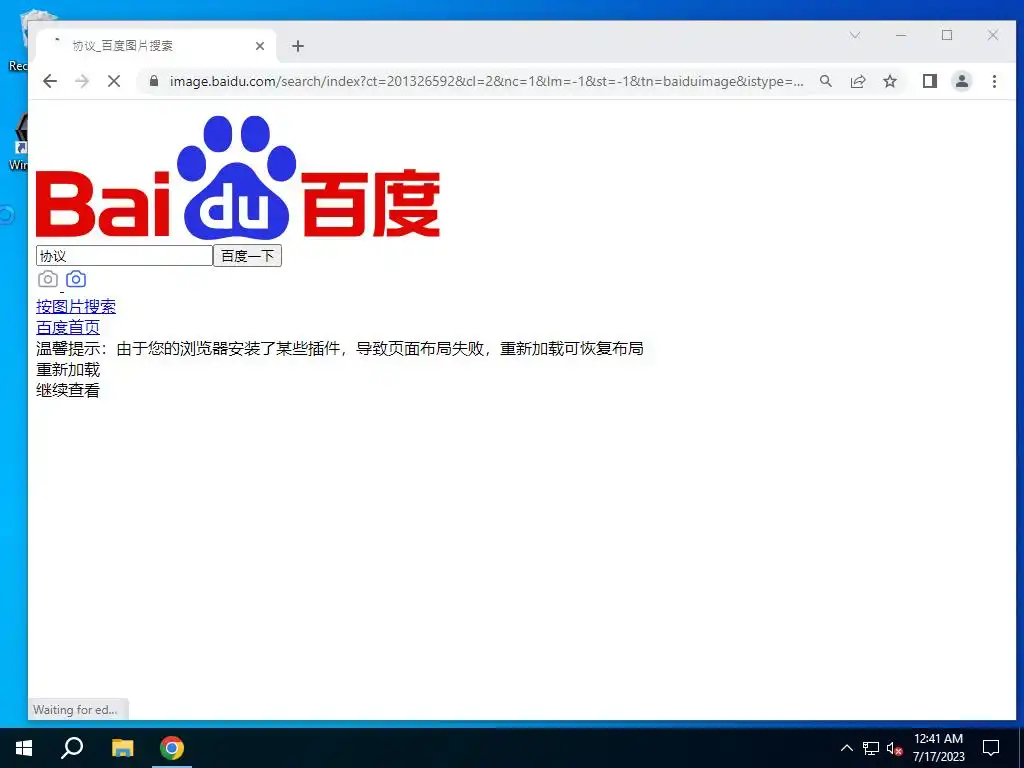1024x768 pixels.
Task: Click the gray camera icon
Action: pos(48,279)
